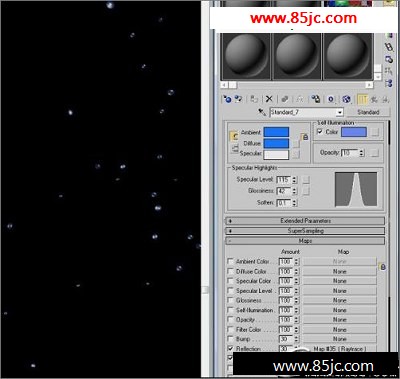Screen dimensions: 400x379
Task: Click the Material Effects Channel icon
Action: point(331,99)
